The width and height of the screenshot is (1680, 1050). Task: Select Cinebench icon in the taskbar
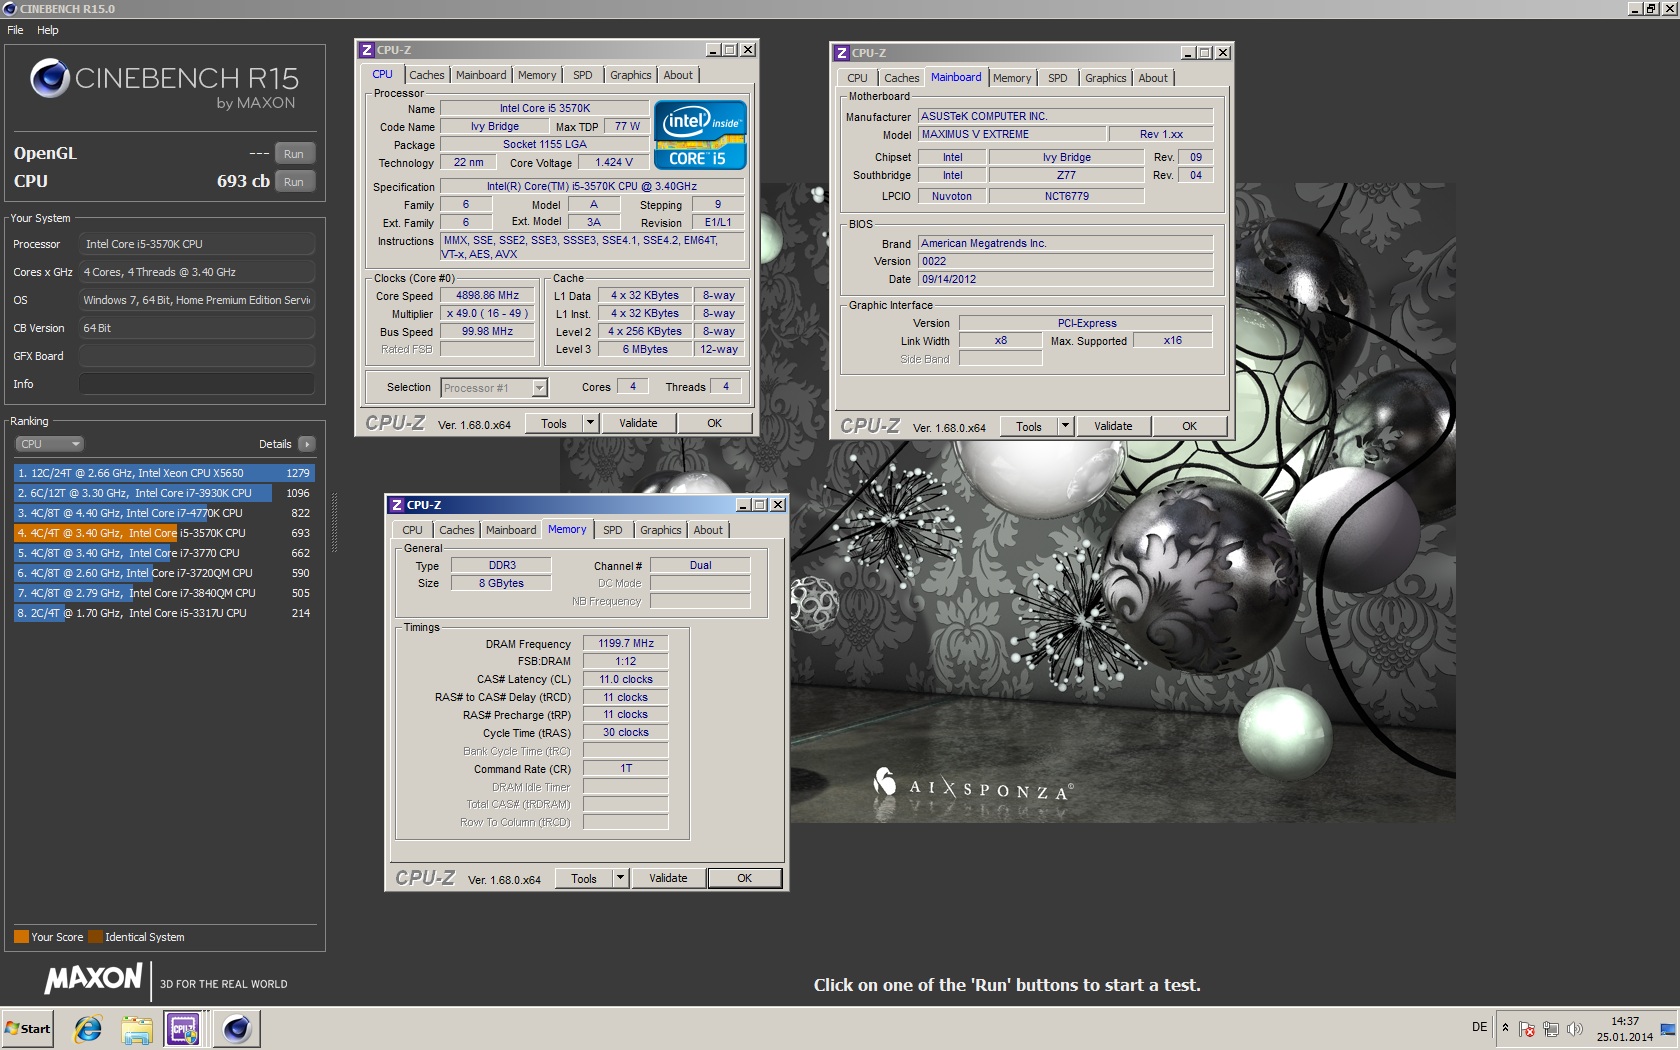pos(237,1029)
